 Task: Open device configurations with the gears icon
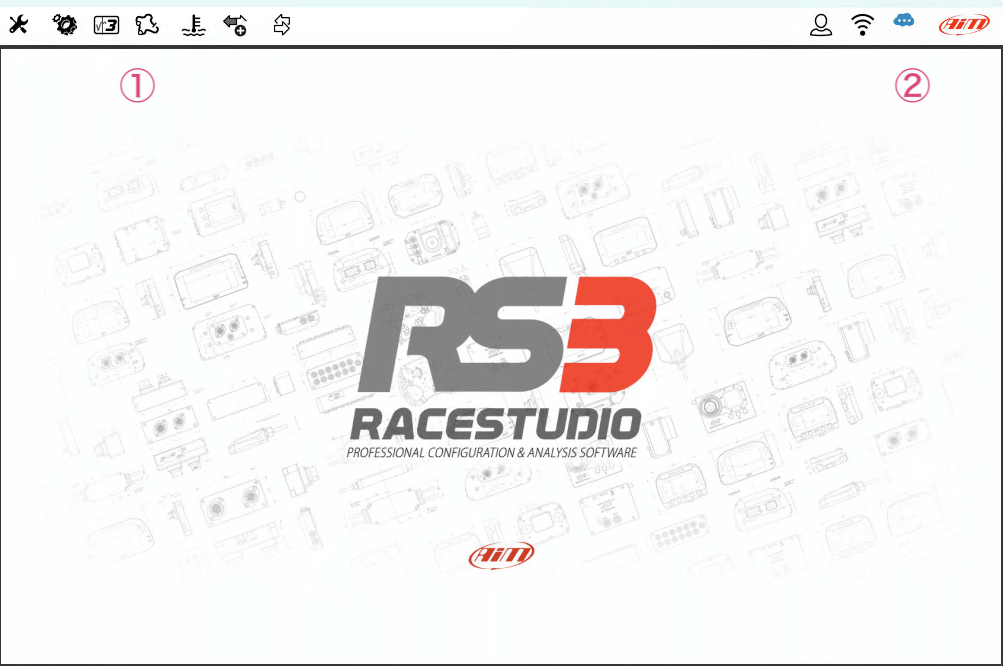tap(65, 25)
